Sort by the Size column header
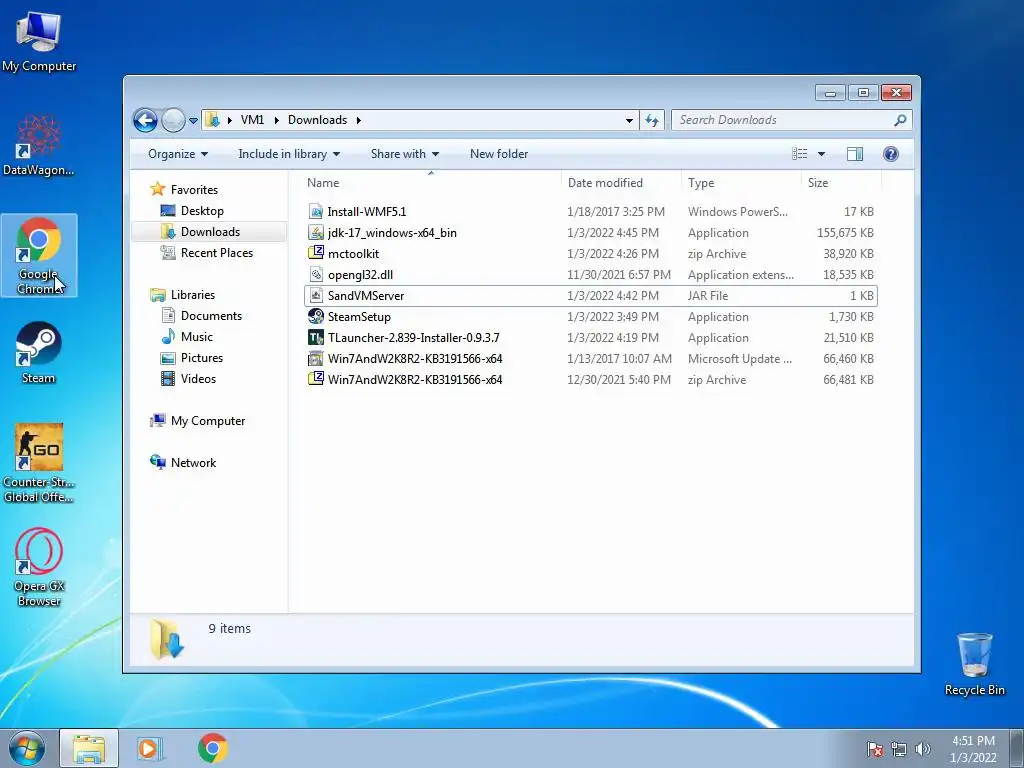1024x768 pixels. [x=841, y=183]
